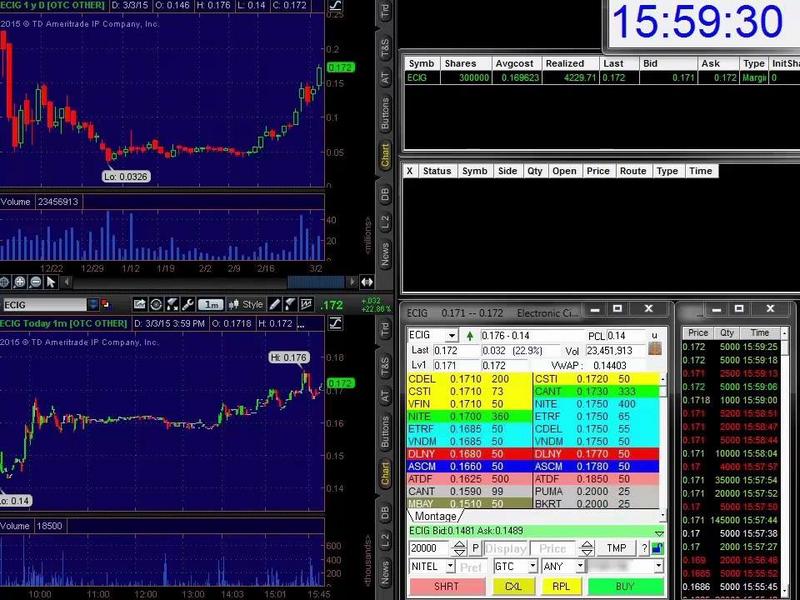
Task: Click the P button beside quantity
Action: tap(475, 548)
